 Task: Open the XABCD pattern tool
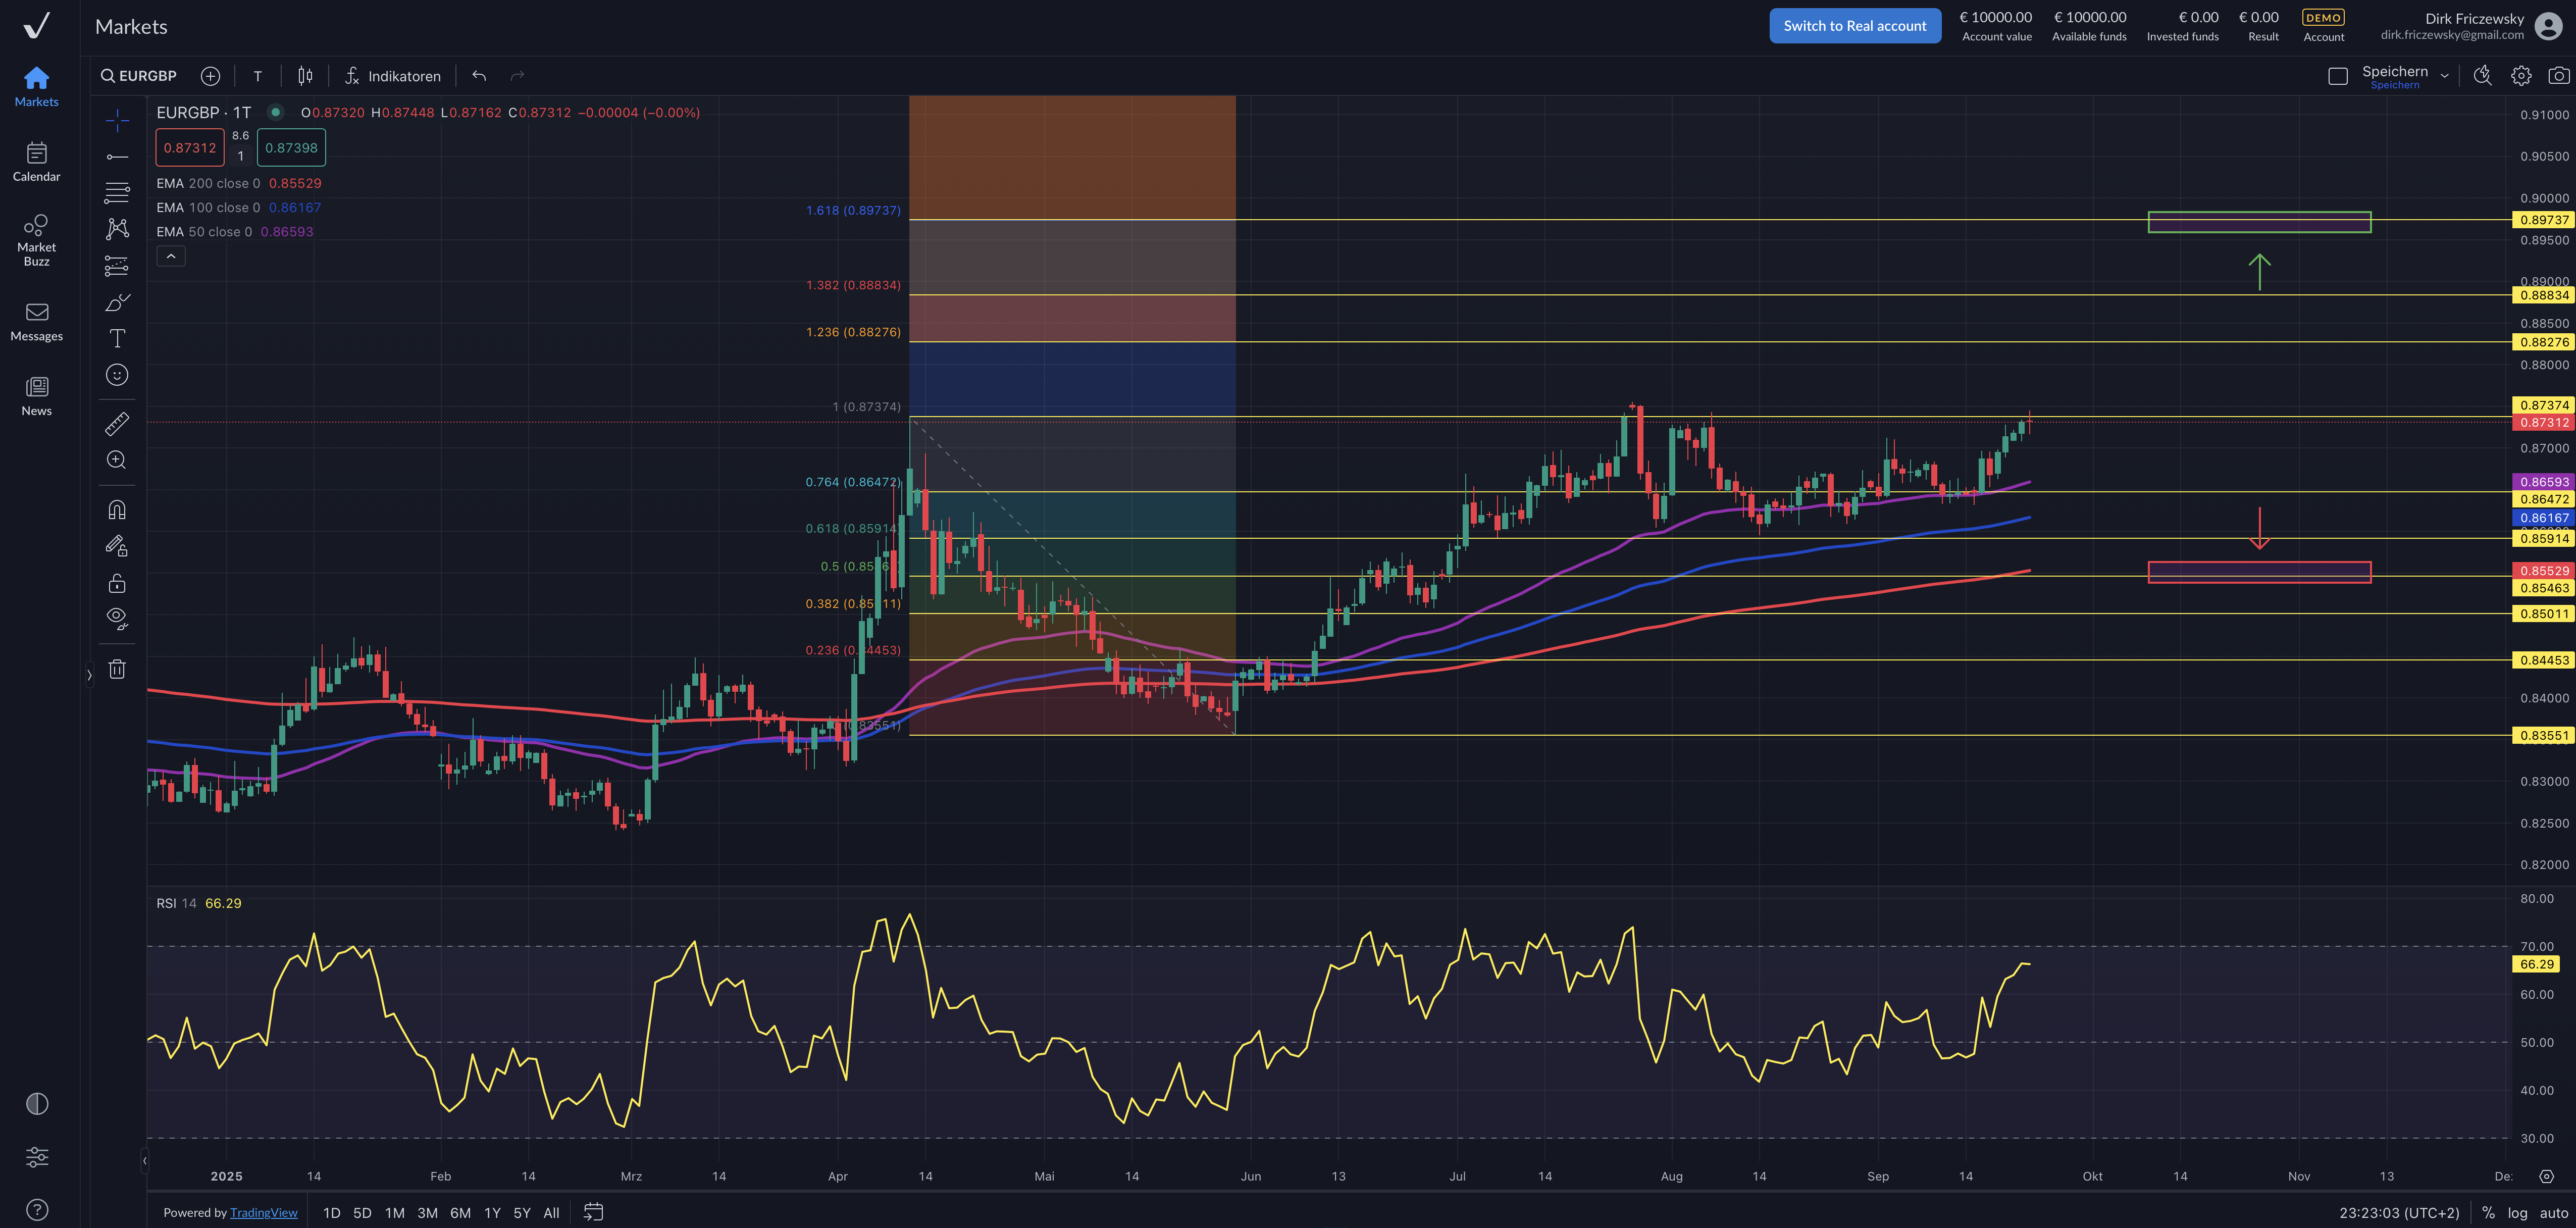117,229
